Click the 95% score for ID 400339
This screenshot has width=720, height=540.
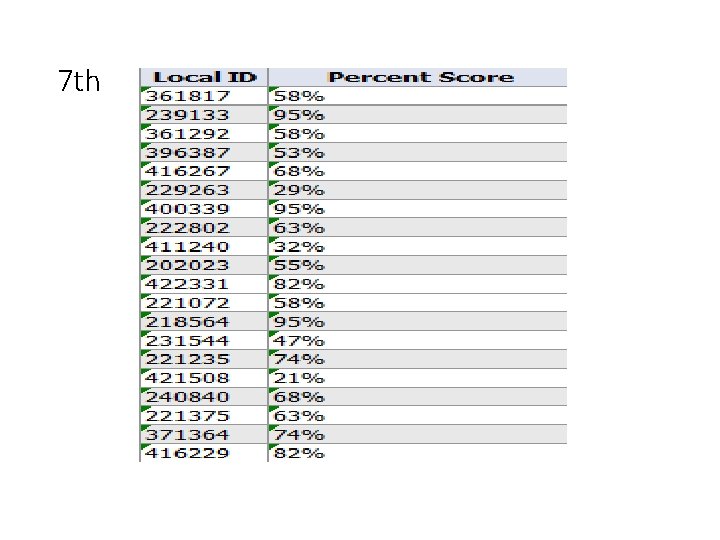pos(418,209)
